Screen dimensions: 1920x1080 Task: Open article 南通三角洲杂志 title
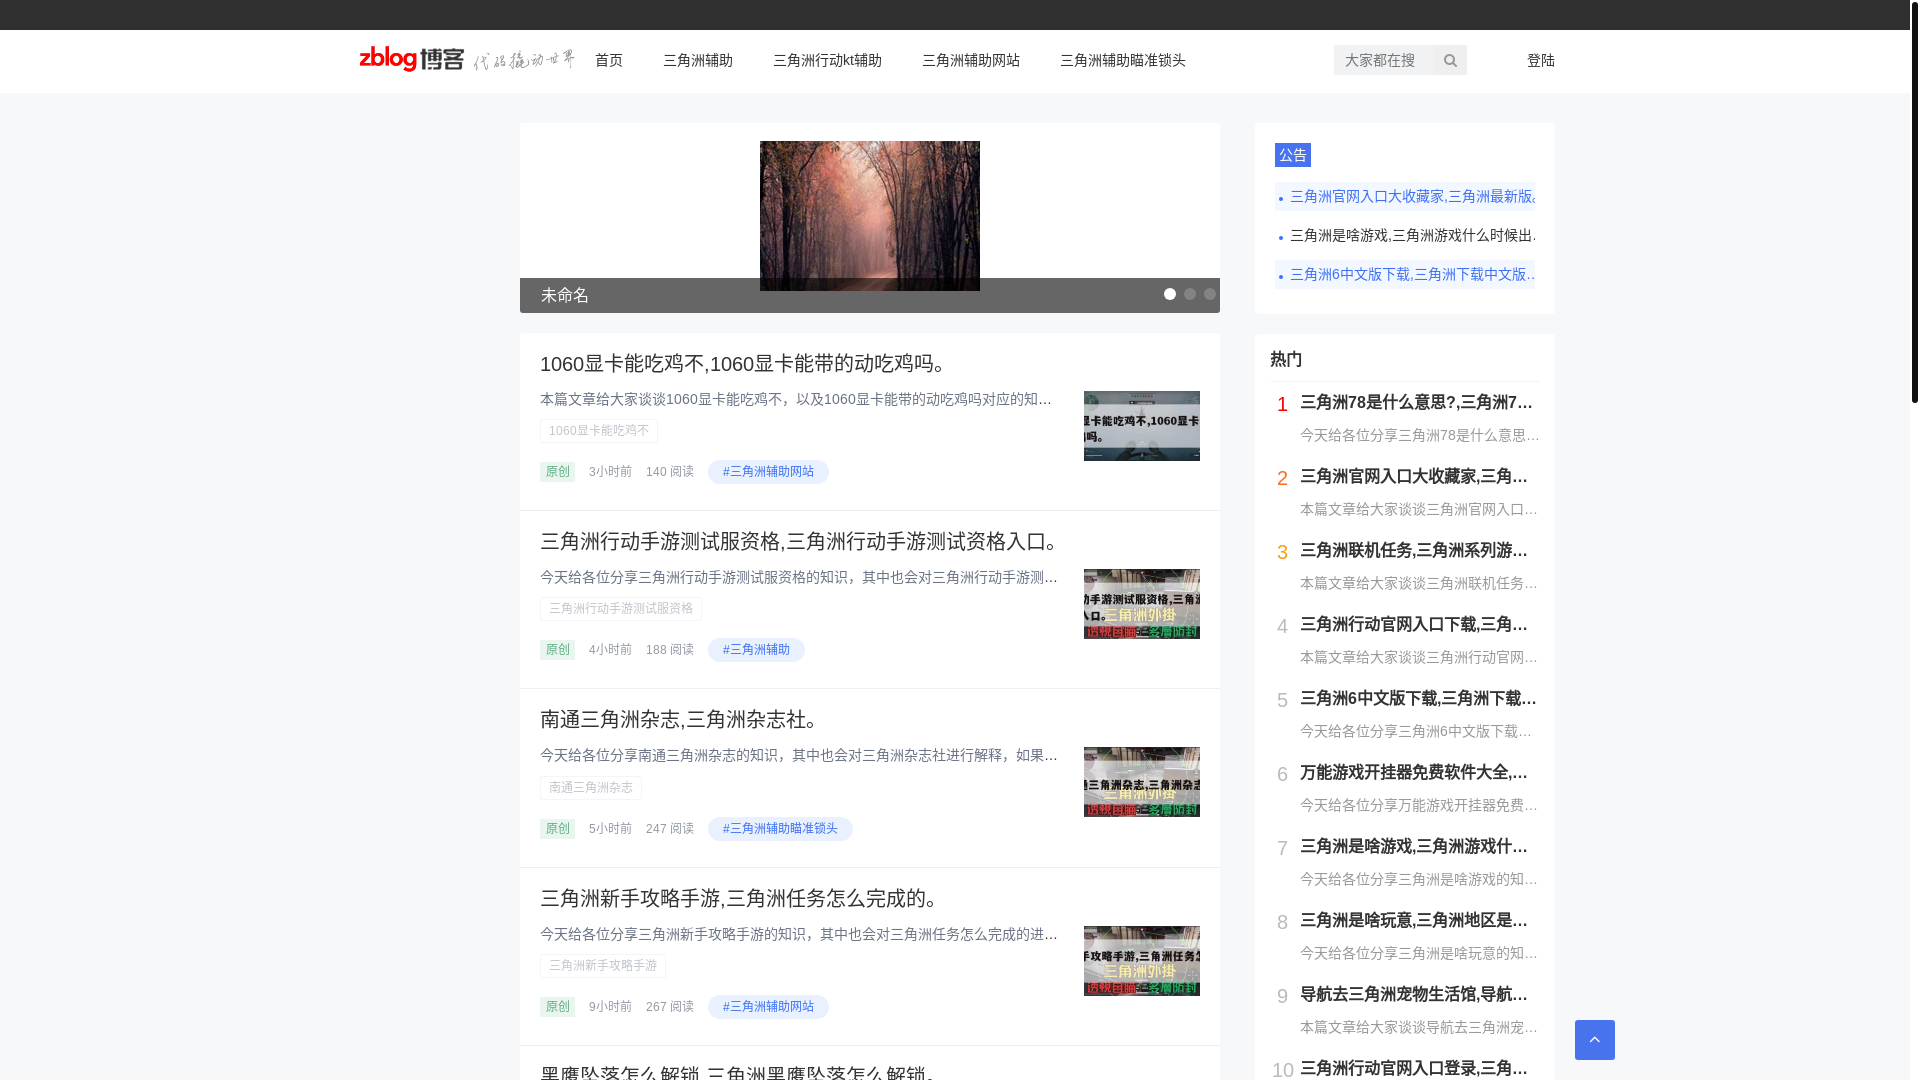click(x=680, y=719)
